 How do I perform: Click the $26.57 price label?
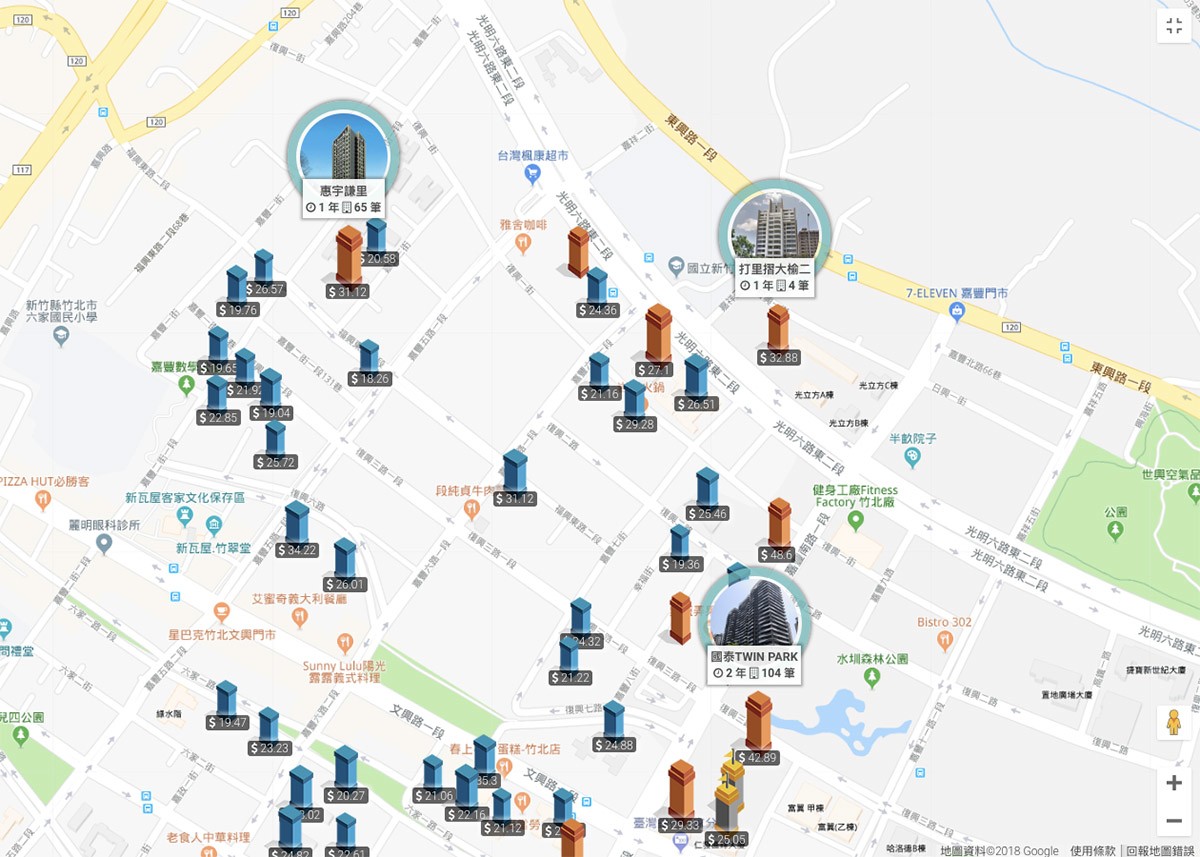pyautogui.click(x=265, y=289)
